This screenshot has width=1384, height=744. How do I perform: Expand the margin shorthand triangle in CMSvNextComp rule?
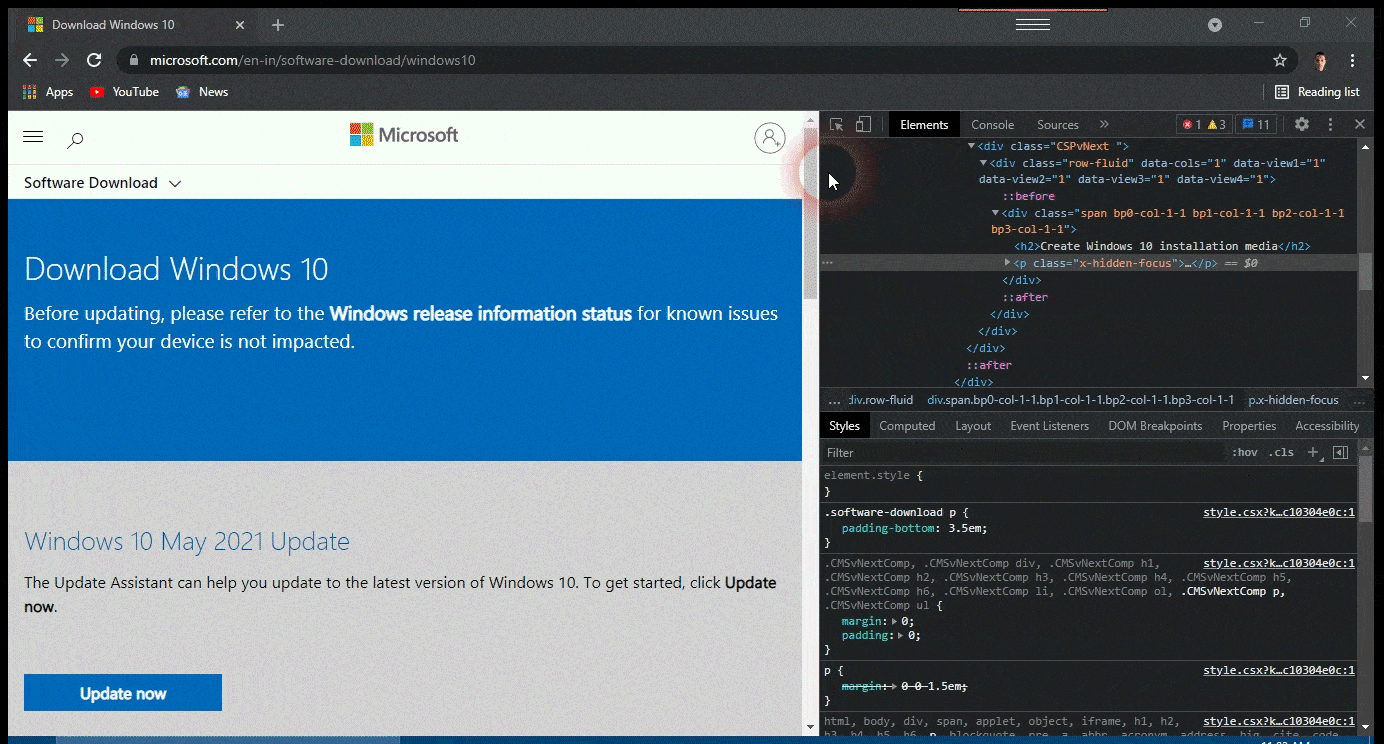coord(895,621)
